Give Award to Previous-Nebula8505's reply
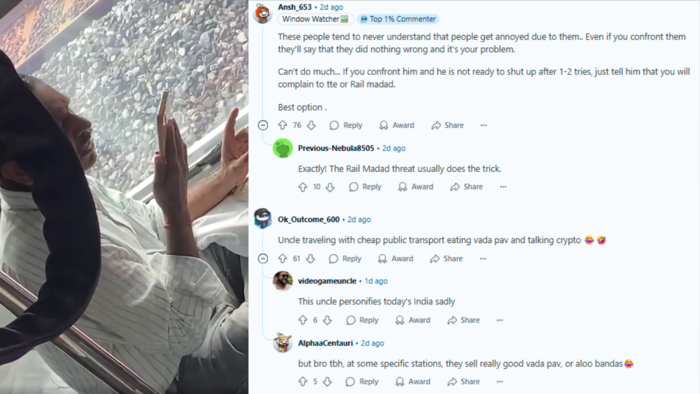Screen dimensions: 700x394 [x=416, y=187]
